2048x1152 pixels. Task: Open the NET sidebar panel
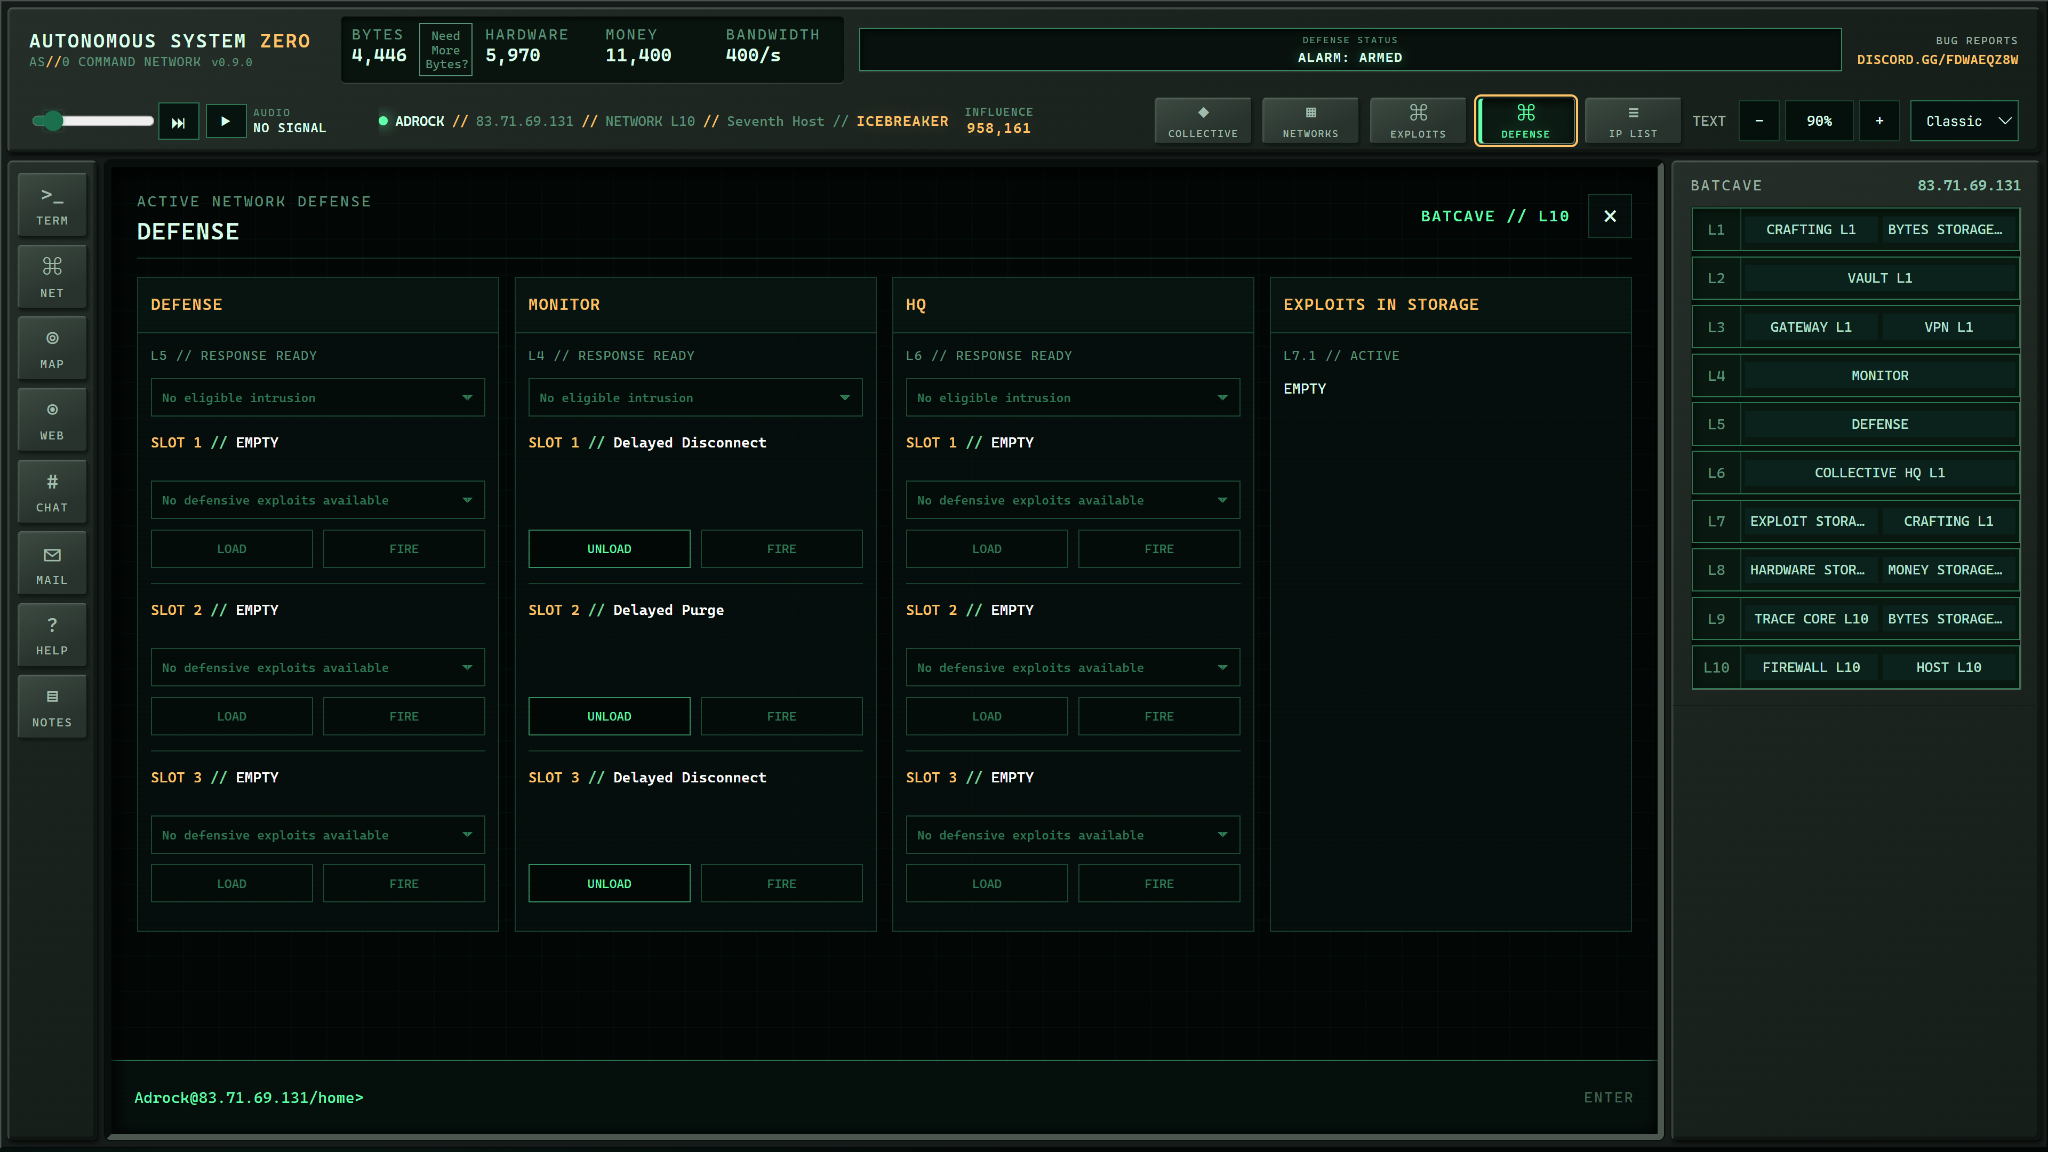pyautogui.click(x=52, y=277)
